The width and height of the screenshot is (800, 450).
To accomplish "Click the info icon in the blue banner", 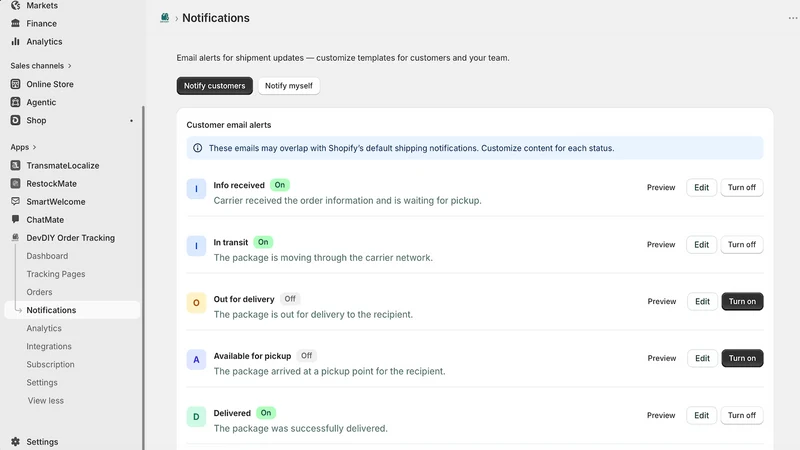I will pos(197,148).
